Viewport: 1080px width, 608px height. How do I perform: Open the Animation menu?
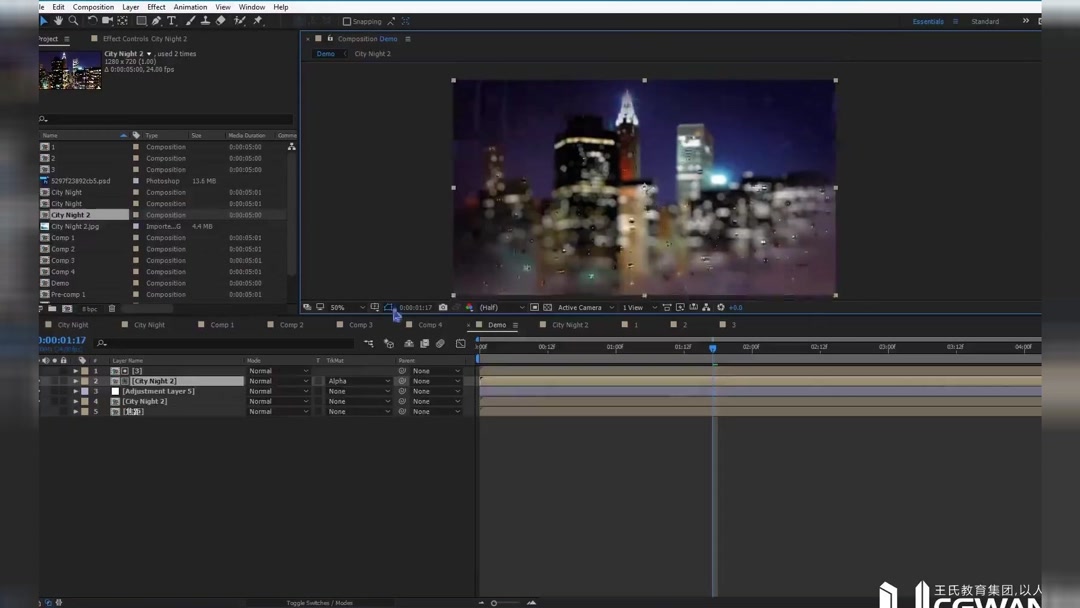(x=190, y=7)
